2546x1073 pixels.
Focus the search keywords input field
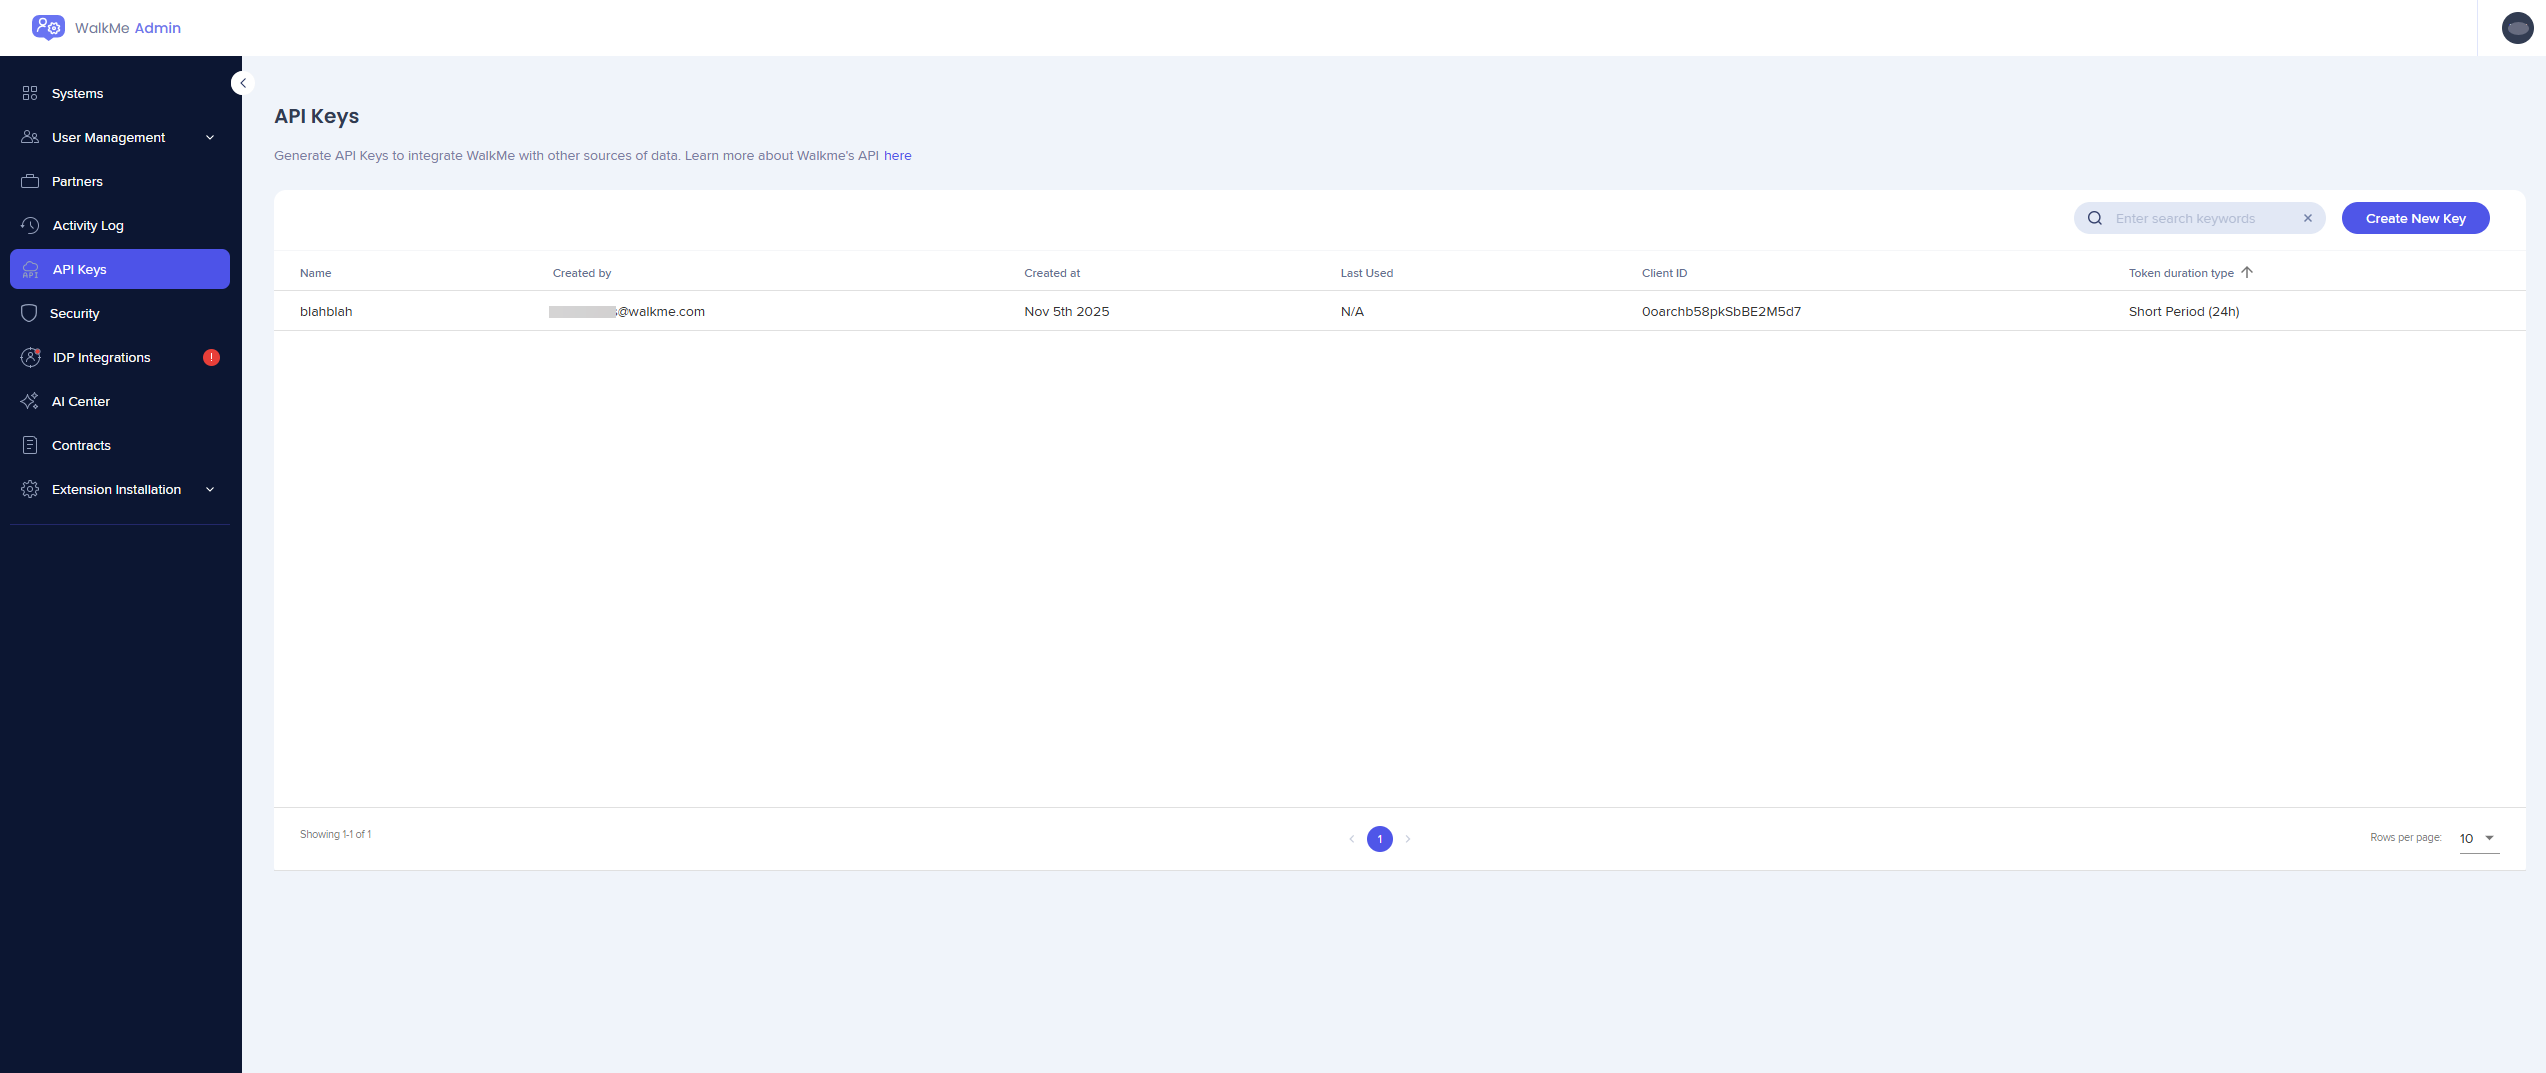pyautogui.click(x=2200, y=218)
